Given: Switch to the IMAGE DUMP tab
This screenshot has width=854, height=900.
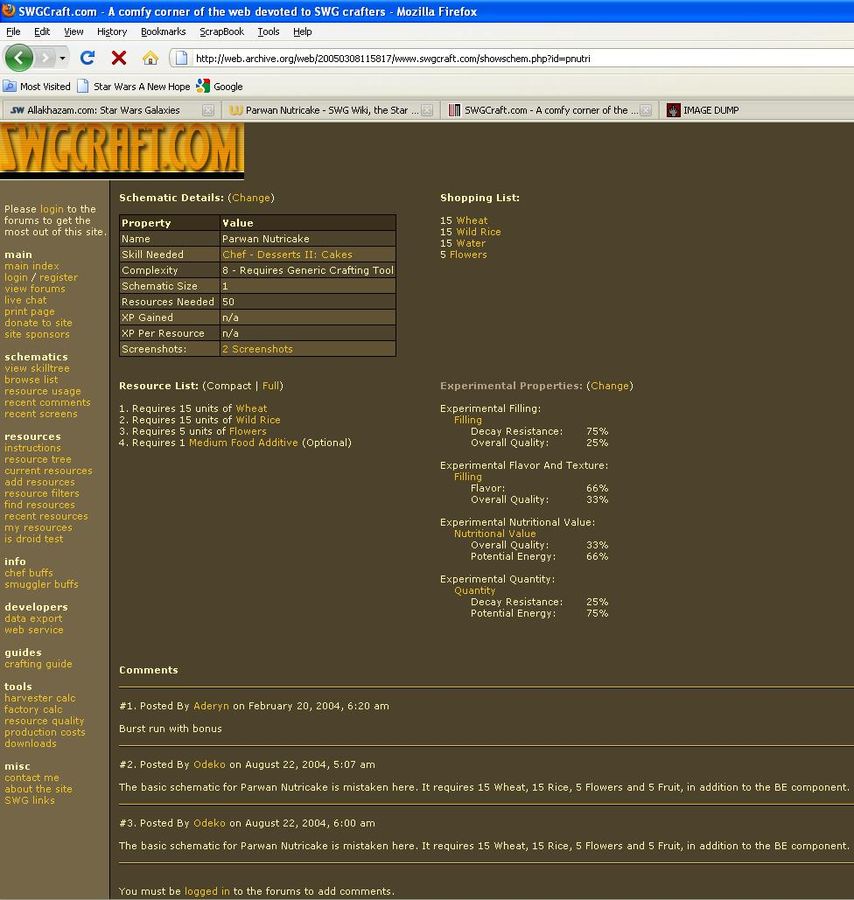Looking at the screenshot, I should [710, 111].
